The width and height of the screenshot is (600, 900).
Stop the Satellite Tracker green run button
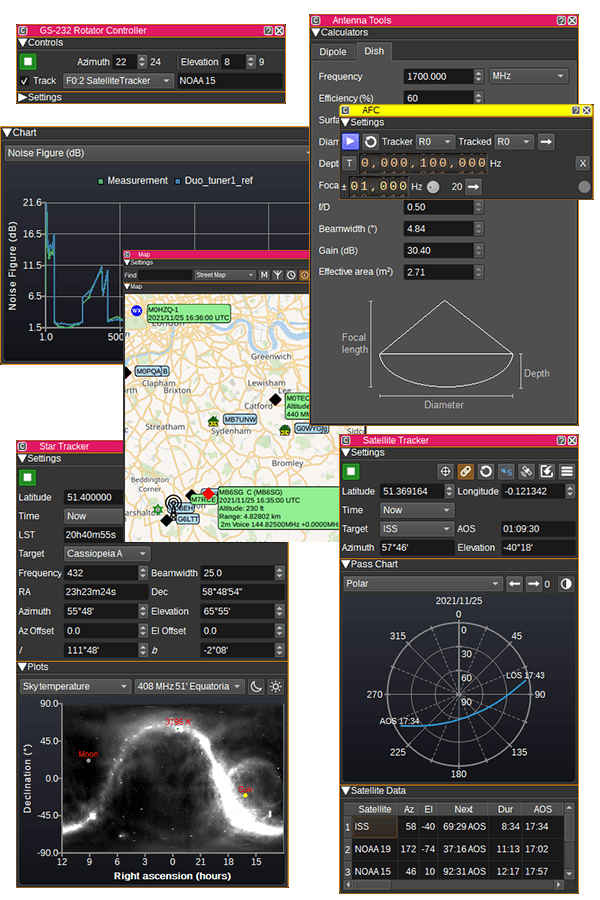pyautogui.click(x=351, y=472)
